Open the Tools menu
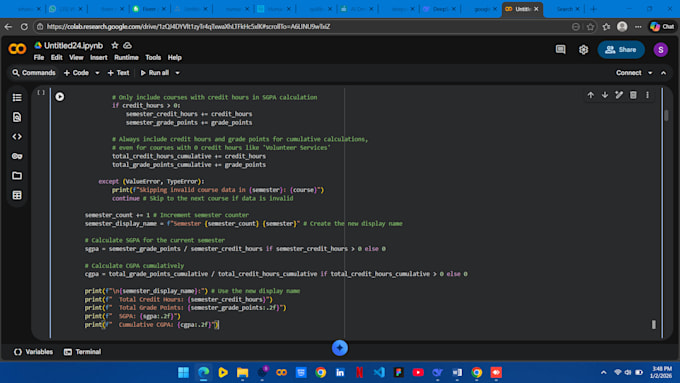Viewport: 680px width, 383px height. pos(153,57)
